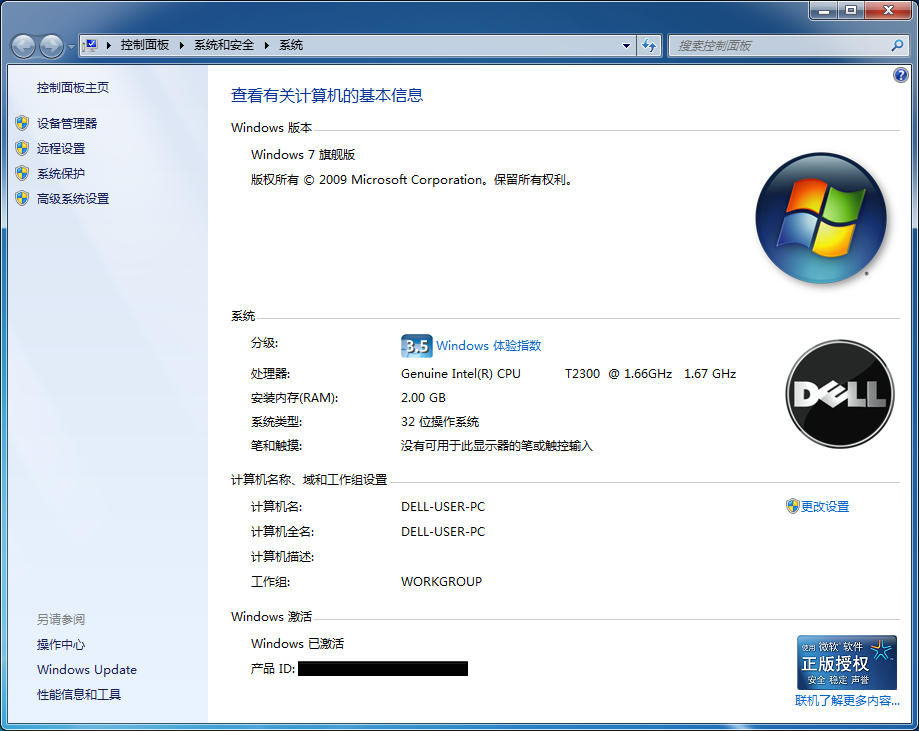Click the shield icon beside 高级系统设置
This screenshot has width=919, height=731.
(22, 198)
